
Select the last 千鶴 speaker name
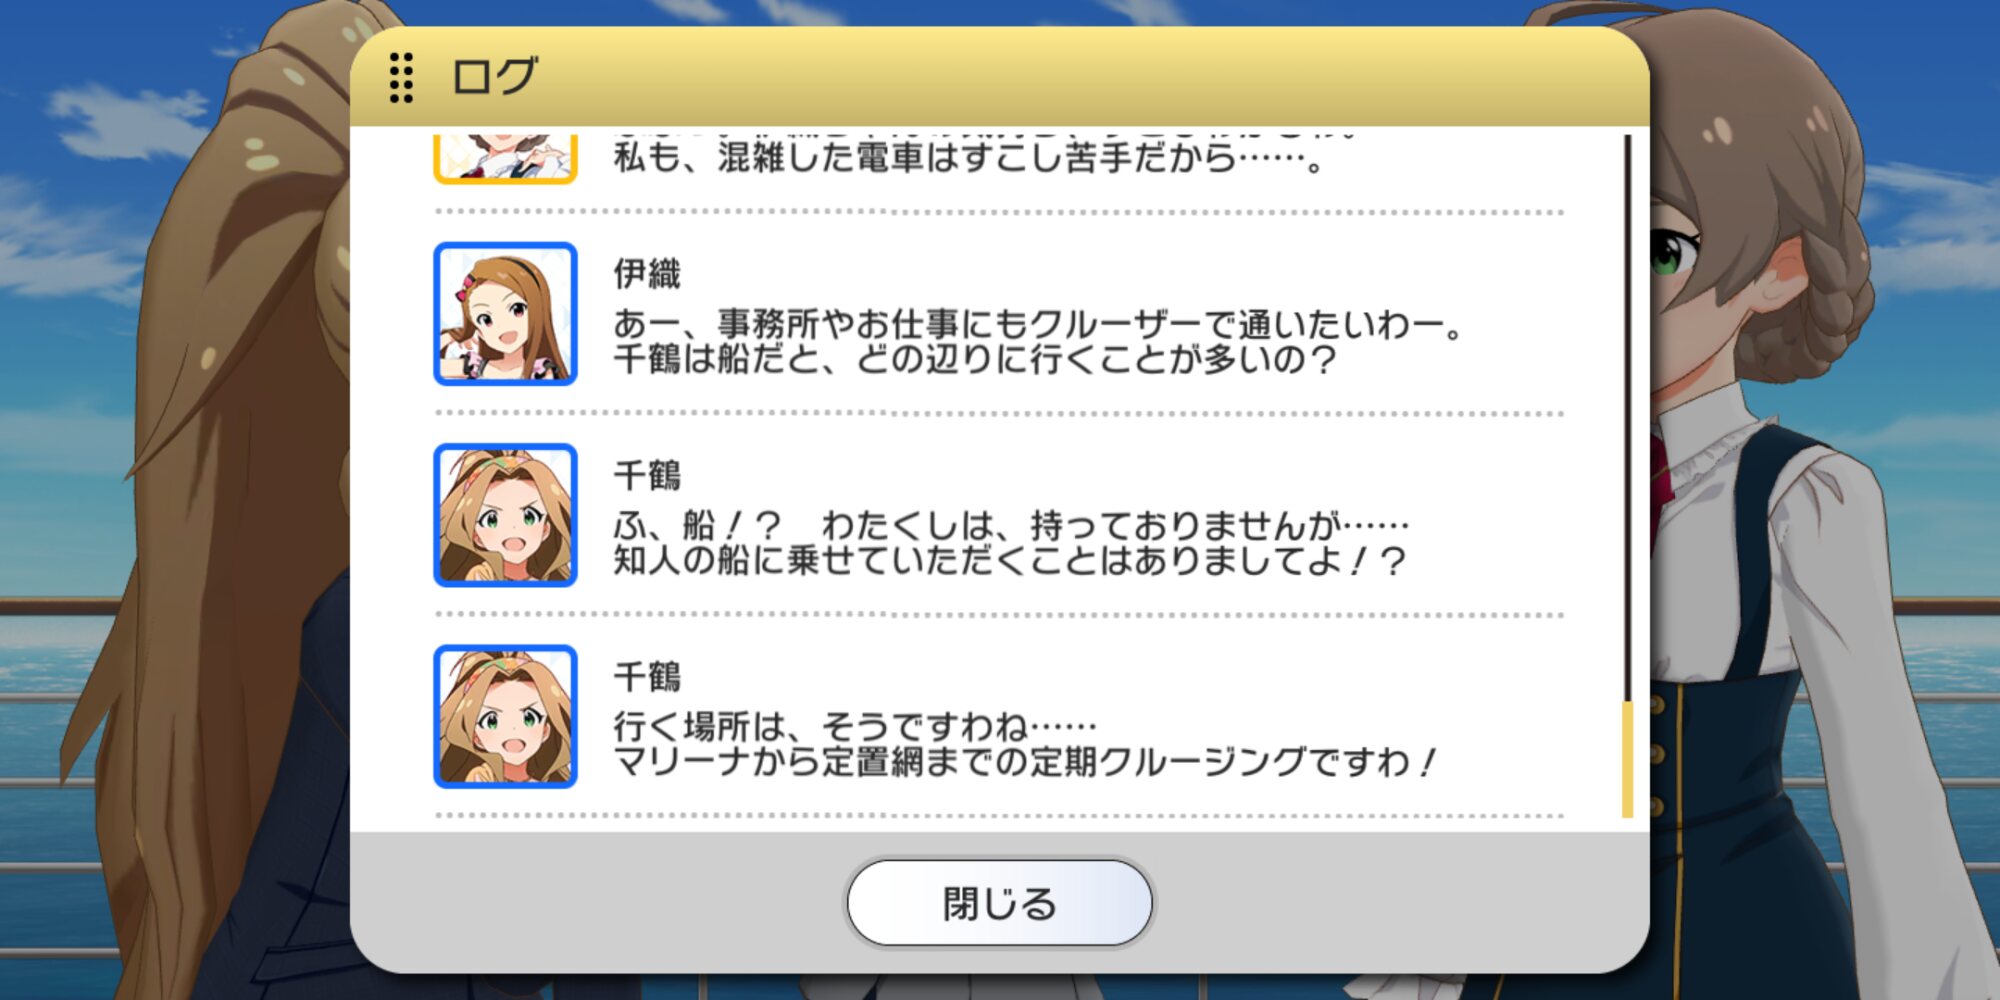[x=647, y=677]
